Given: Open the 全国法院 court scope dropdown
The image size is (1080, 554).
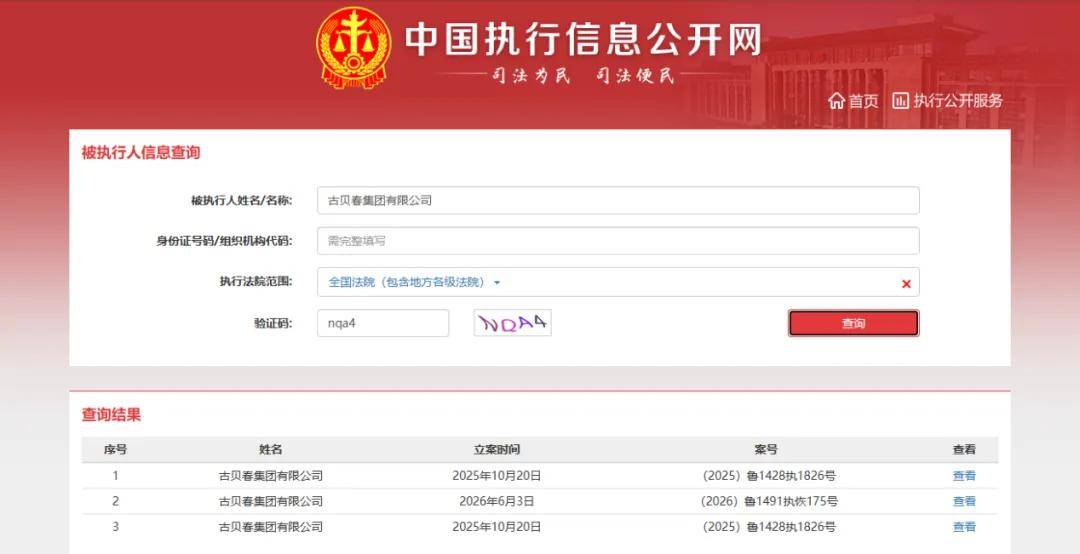Looking at the screenshot, I should click(x=414, y=282).
